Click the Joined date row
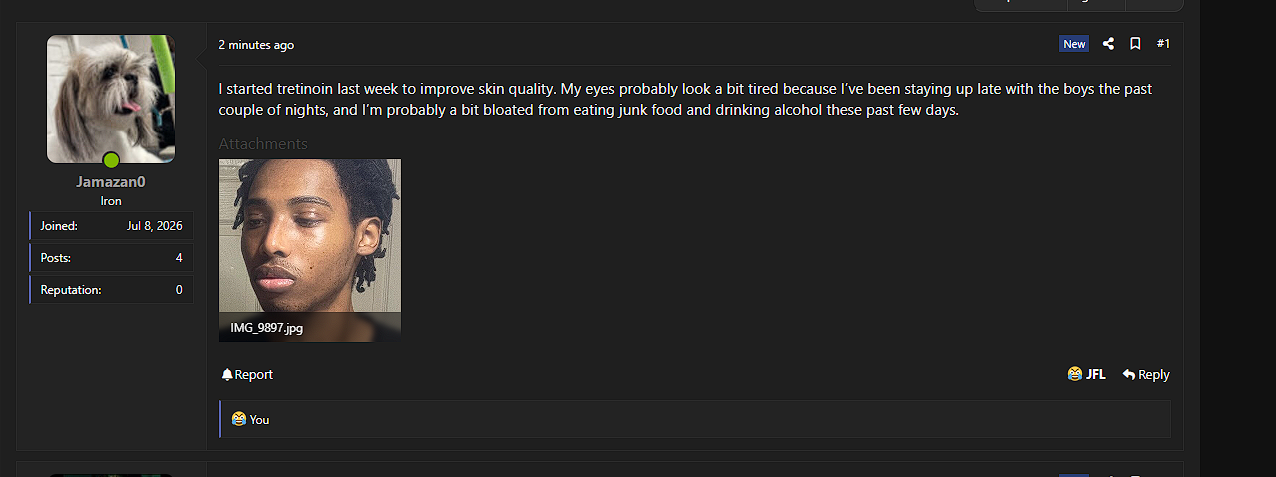This screenshot has height=477, width=1276. click(111, 226)
